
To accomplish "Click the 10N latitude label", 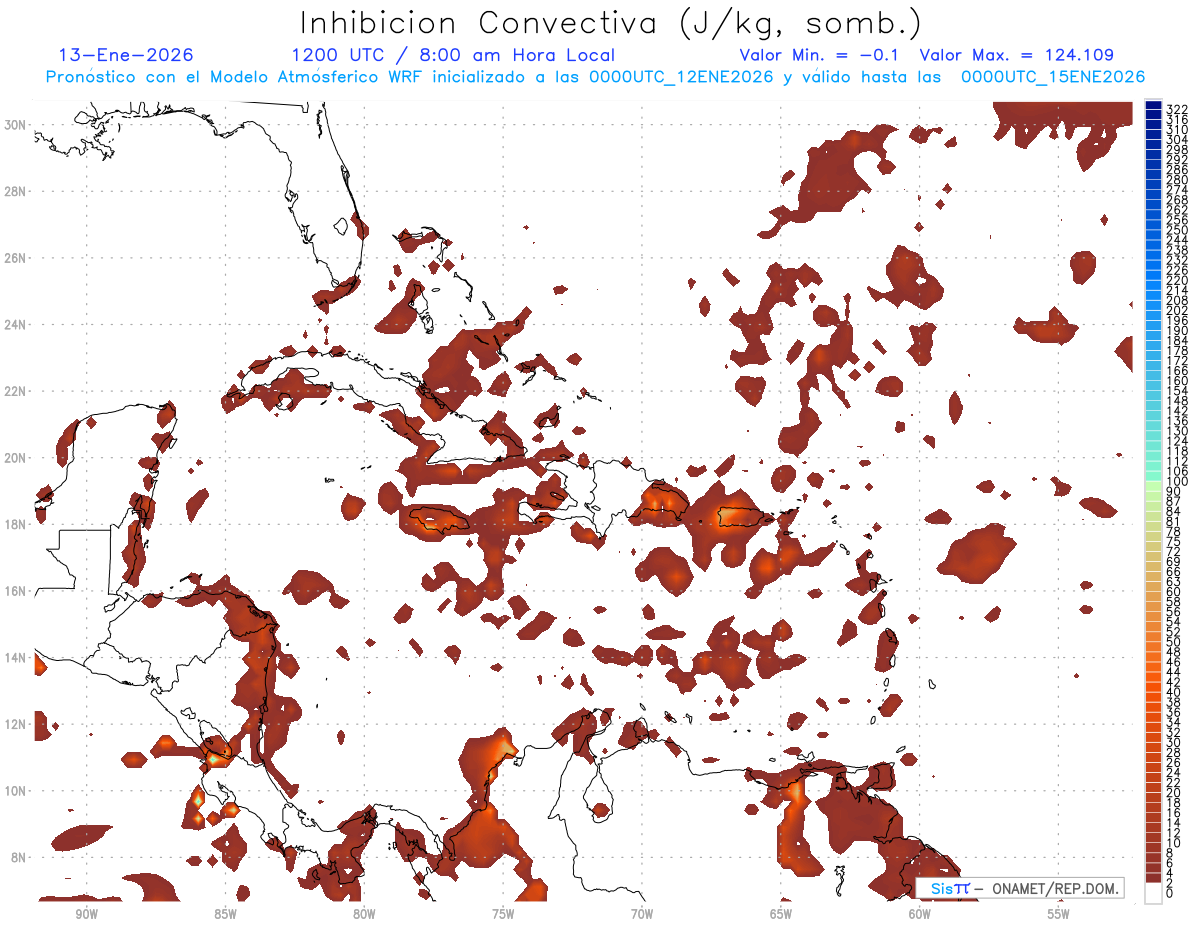I will coord(15,790).
